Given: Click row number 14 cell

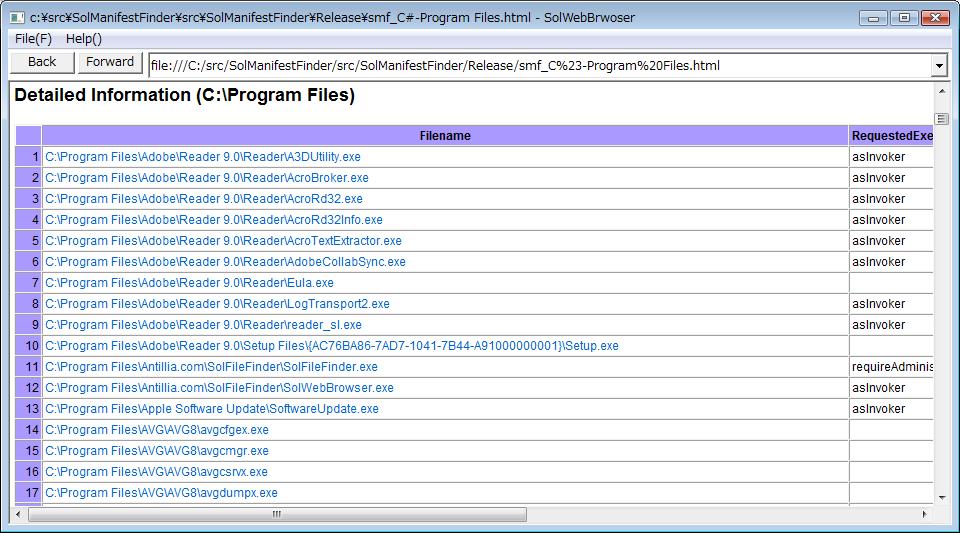Looking at the screenshot, I should pos(28,430).
